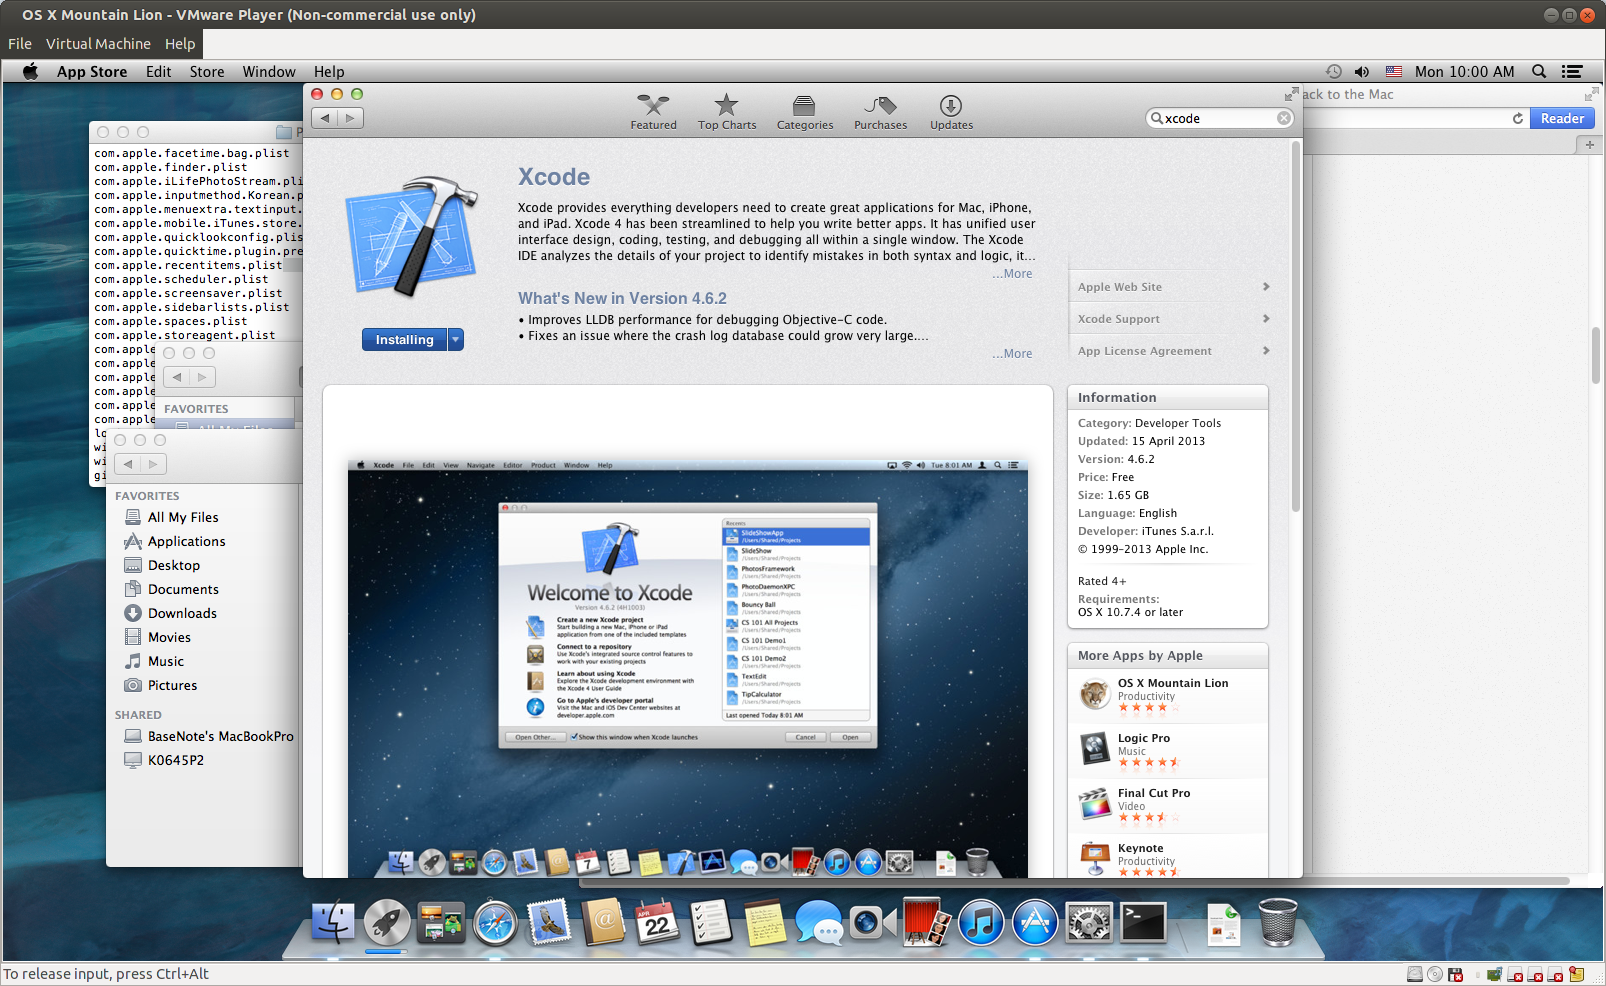Click the App Store window vertical scrollbar
1606x986 pixels.
[1296, 327]
